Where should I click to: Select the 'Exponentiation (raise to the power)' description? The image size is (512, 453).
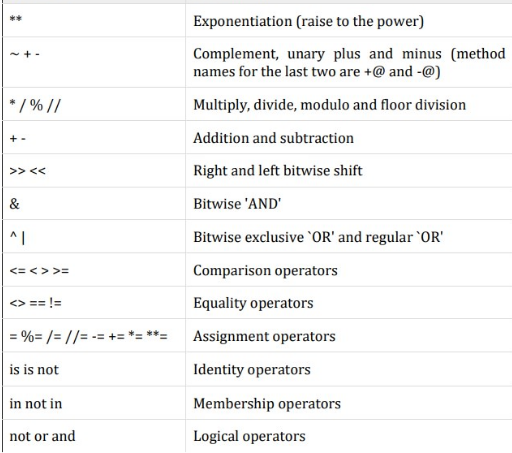(308, 21)
